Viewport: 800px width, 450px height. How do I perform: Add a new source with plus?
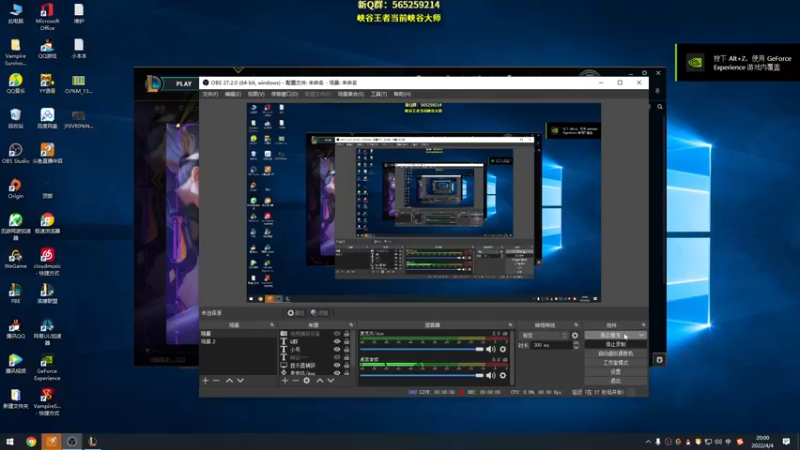pyautogui.click(x=285, y=380)
